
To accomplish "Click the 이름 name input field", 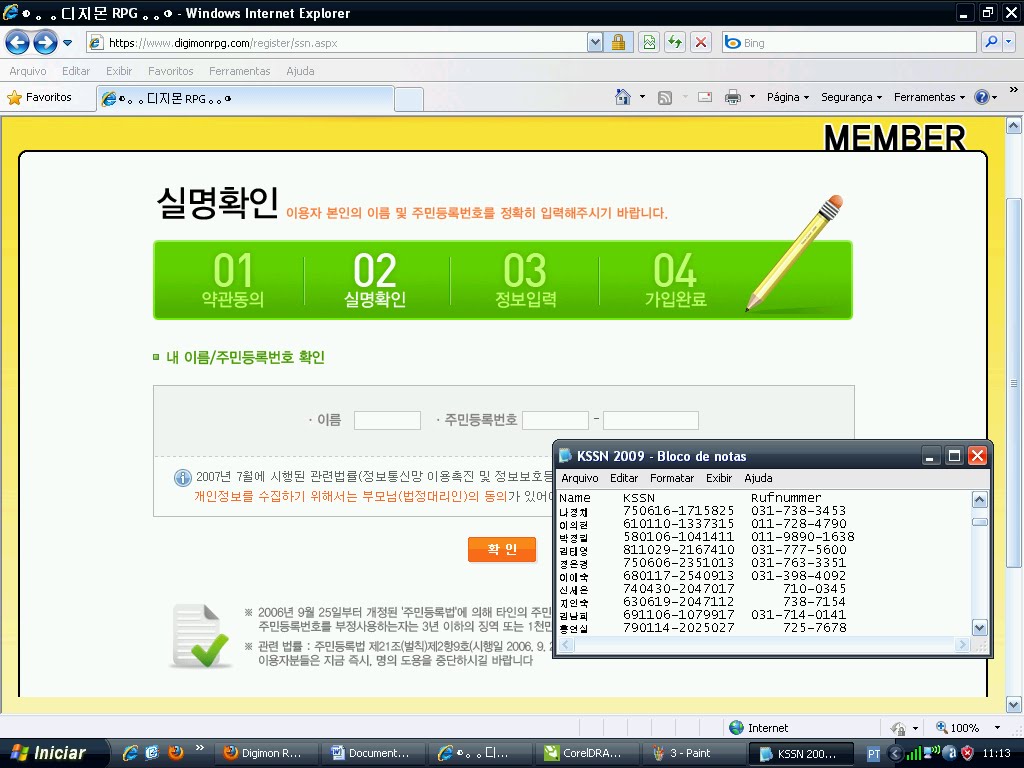I will [x=387, y=420].
